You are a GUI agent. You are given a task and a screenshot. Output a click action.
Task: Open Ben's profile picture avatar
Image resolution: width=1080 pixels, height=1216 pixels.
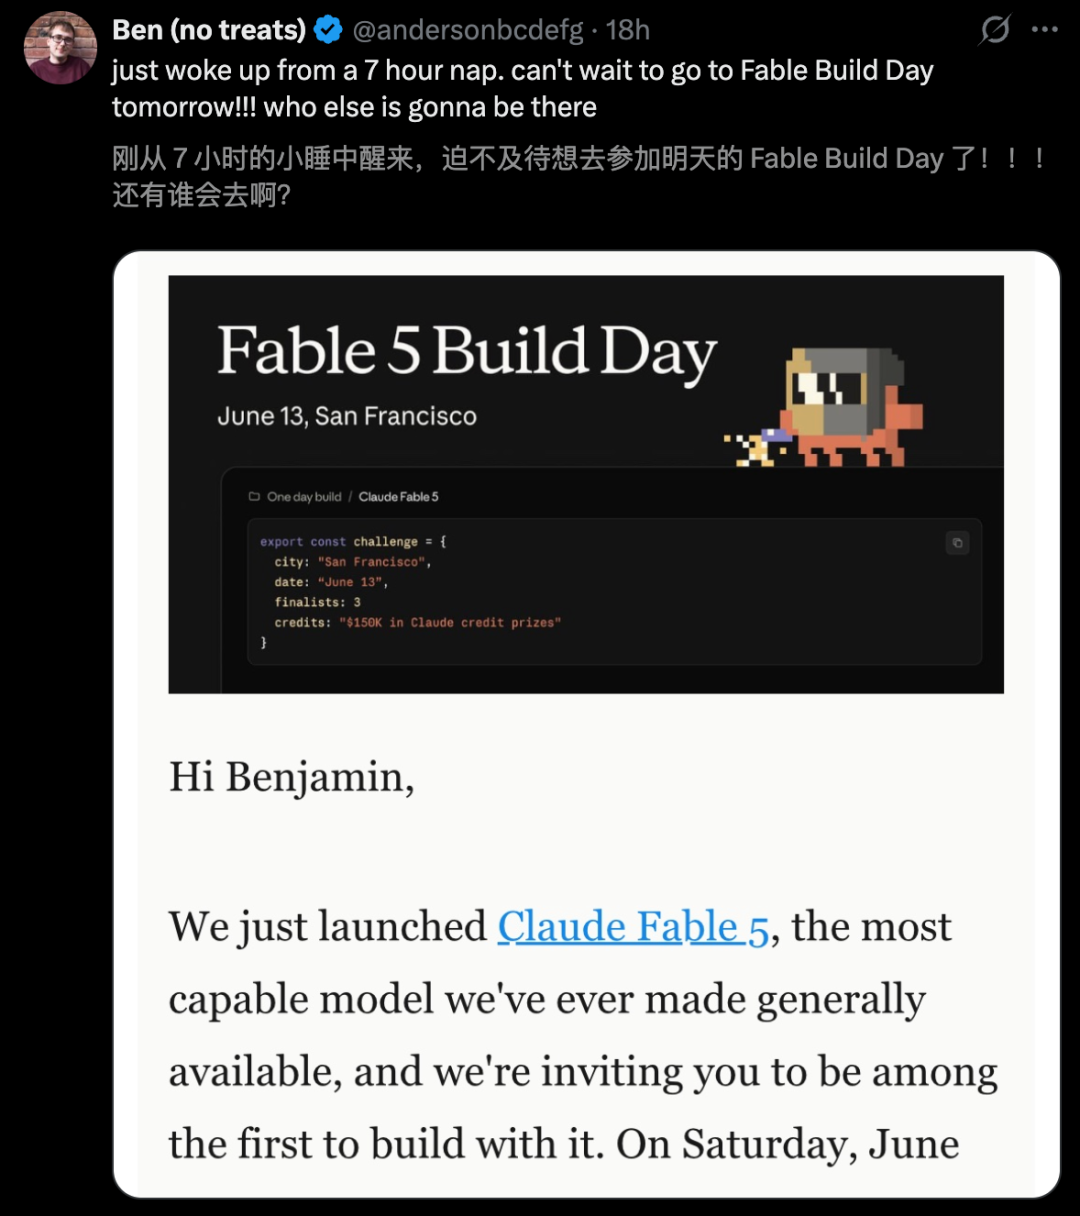tap(61, 48)
